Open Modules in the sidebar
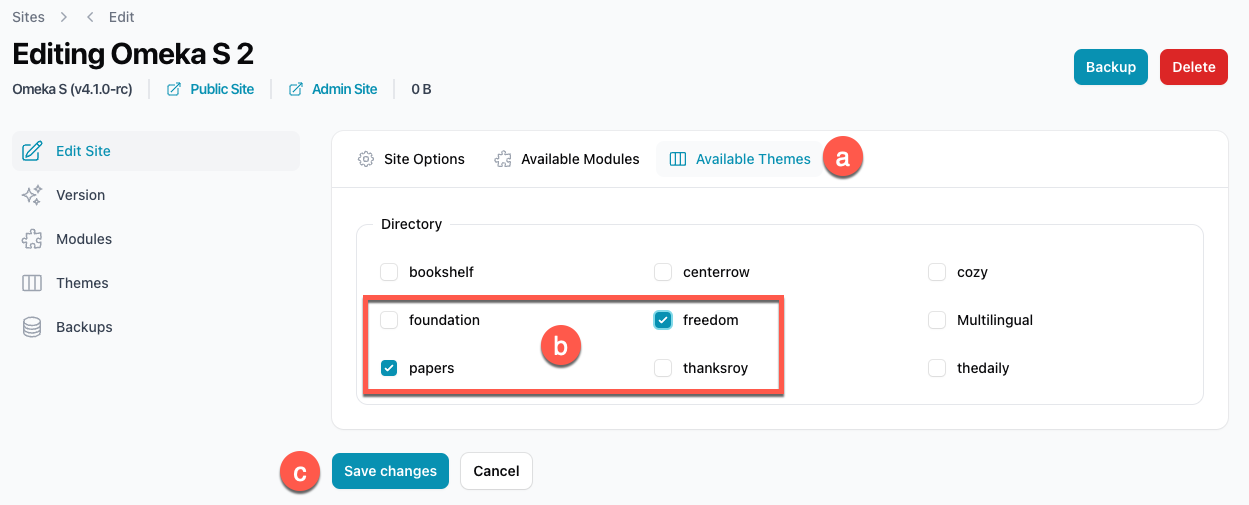1249x505 pixels. coord(156,239)
